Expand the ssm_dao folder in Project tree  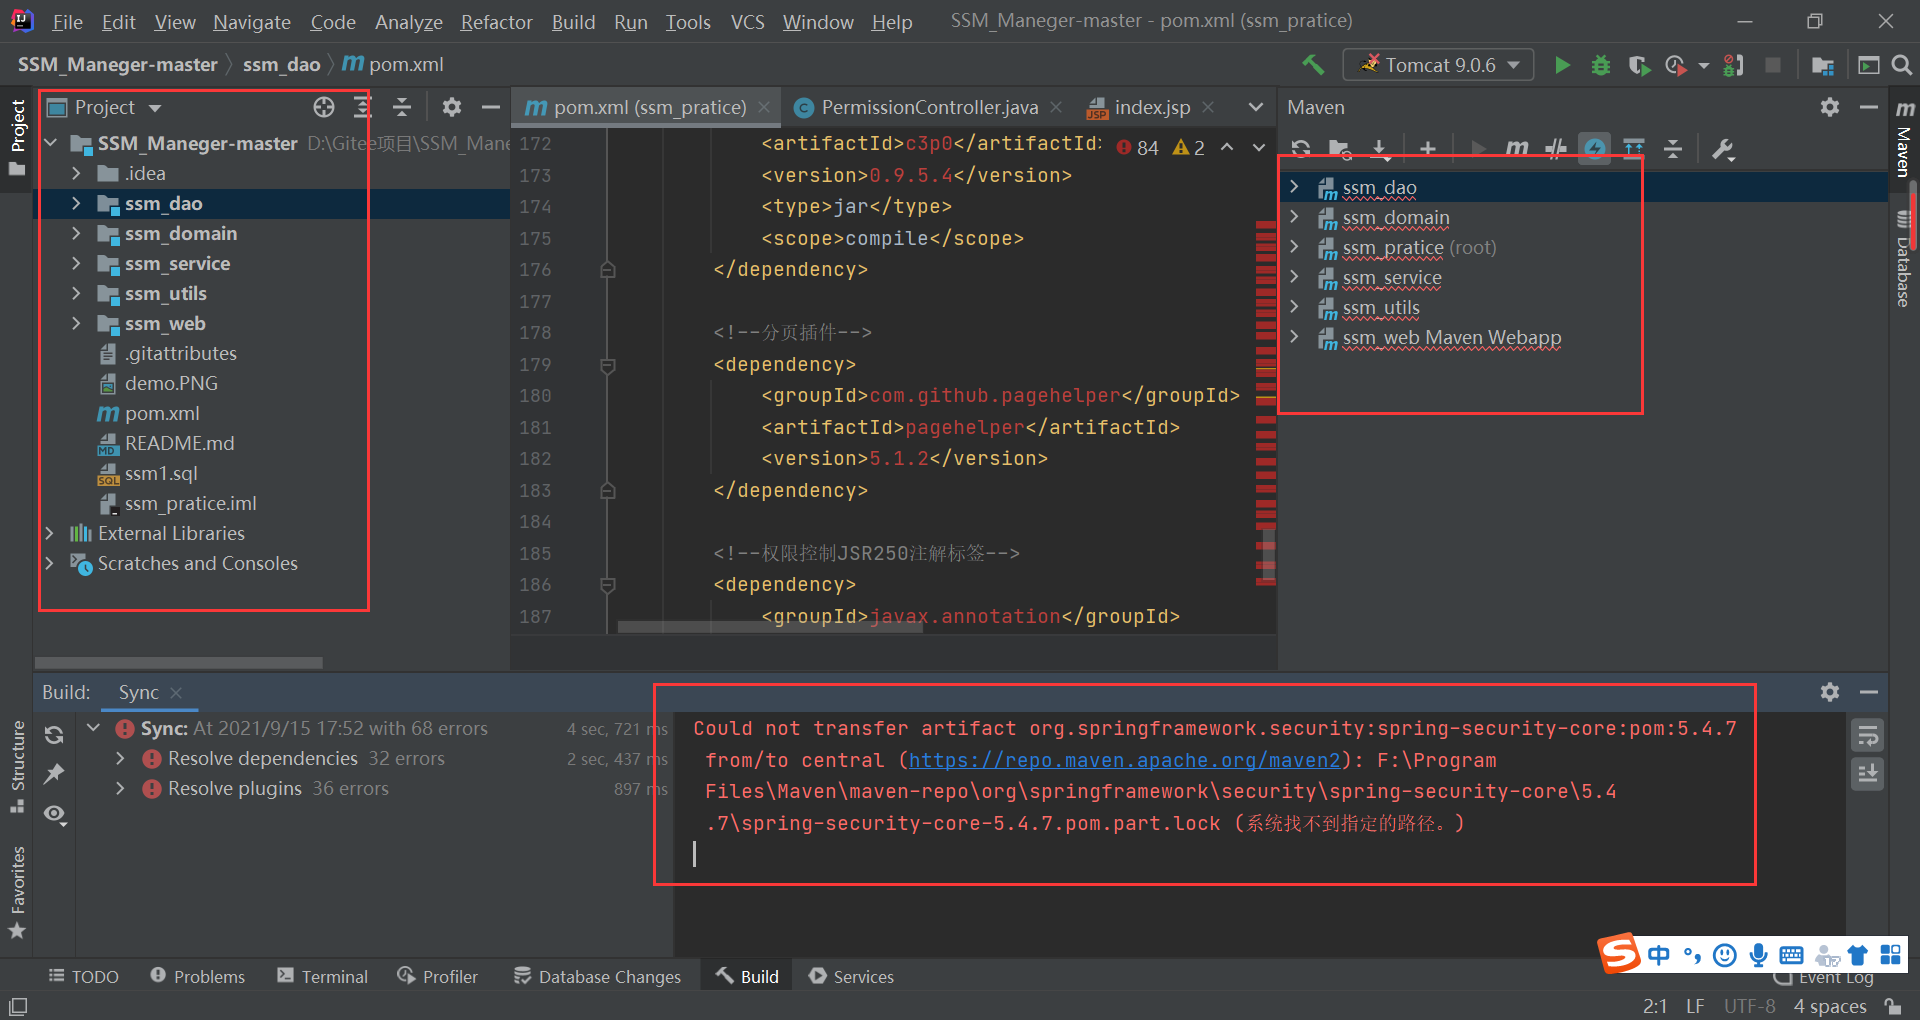tap(76, 203)
